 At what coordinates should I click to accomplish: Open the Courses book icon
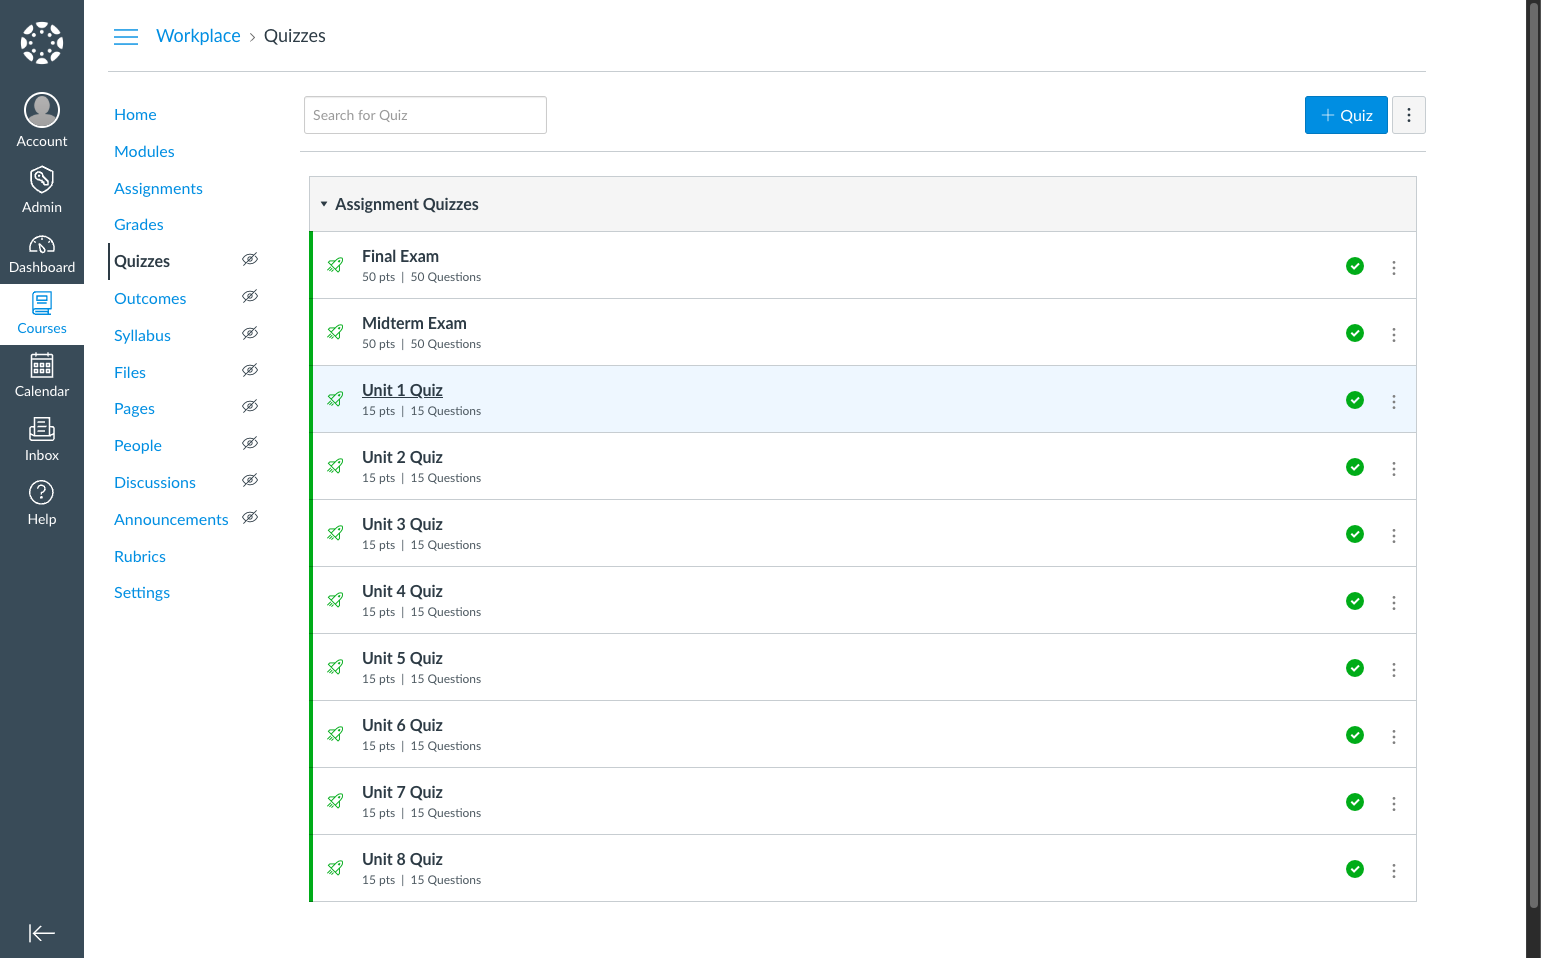point(42,303)
